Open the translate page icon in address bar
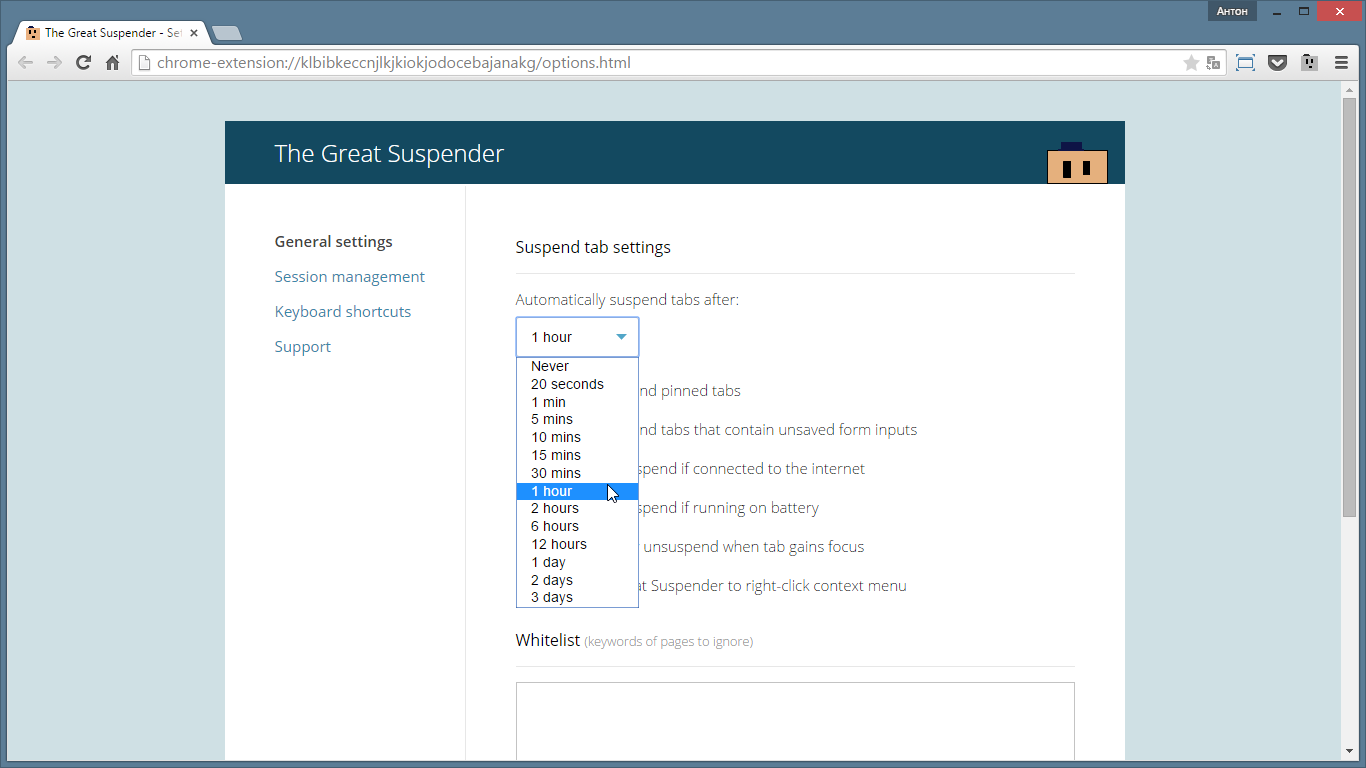1366x768 pixels. click(1213, 63)
